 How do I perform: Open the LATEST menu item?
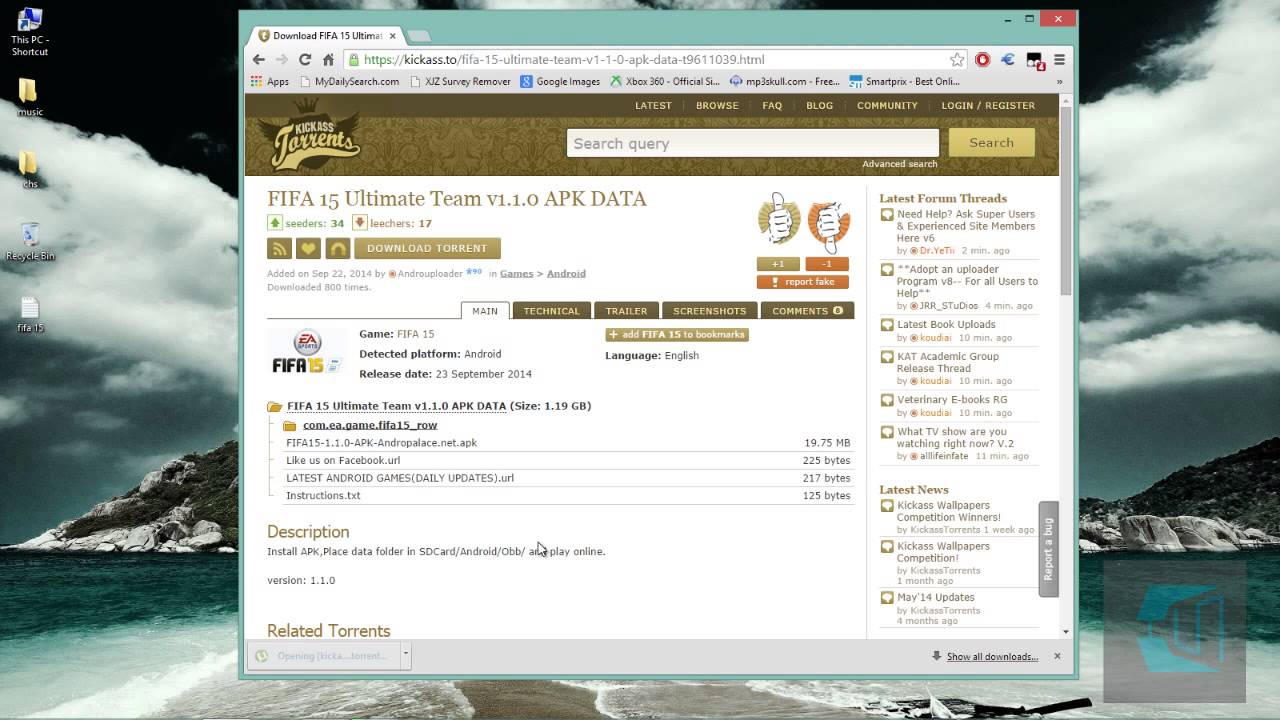click(x=653, y=105)
